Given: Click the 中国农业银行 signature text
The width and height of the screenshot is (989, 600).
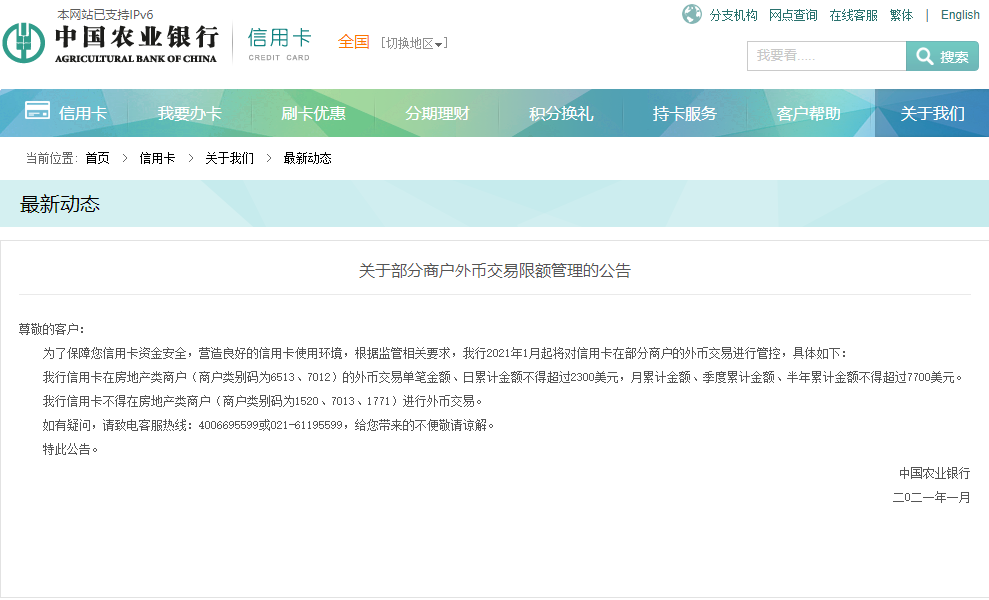Looking at the screenshot, I should tap(934, 473).
